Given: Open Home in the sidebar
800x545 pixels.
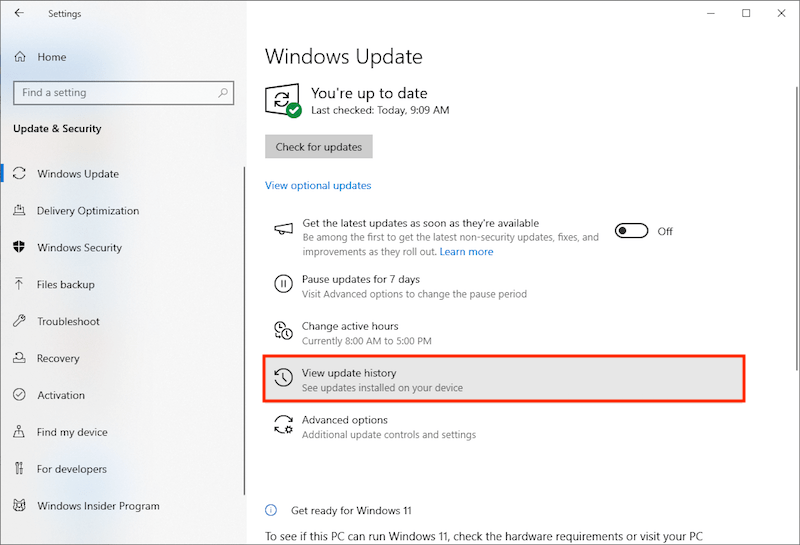Looking at the screenshot, I should (x=52, y=57).
